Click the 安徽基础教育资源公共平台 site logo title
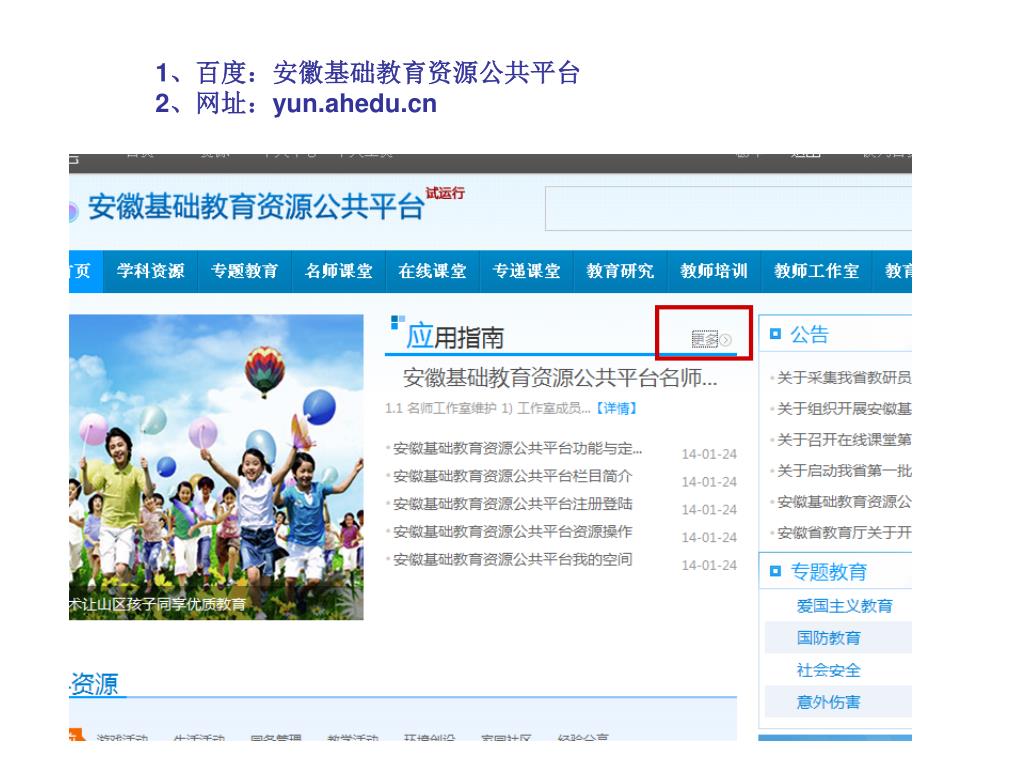 coord(256,206)
